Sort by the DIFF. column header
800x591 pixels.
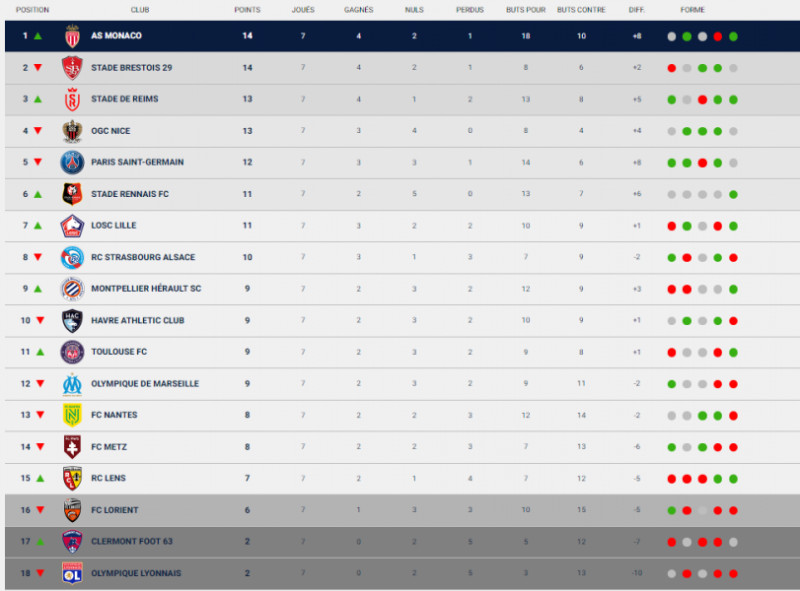(x=637, y=10)
